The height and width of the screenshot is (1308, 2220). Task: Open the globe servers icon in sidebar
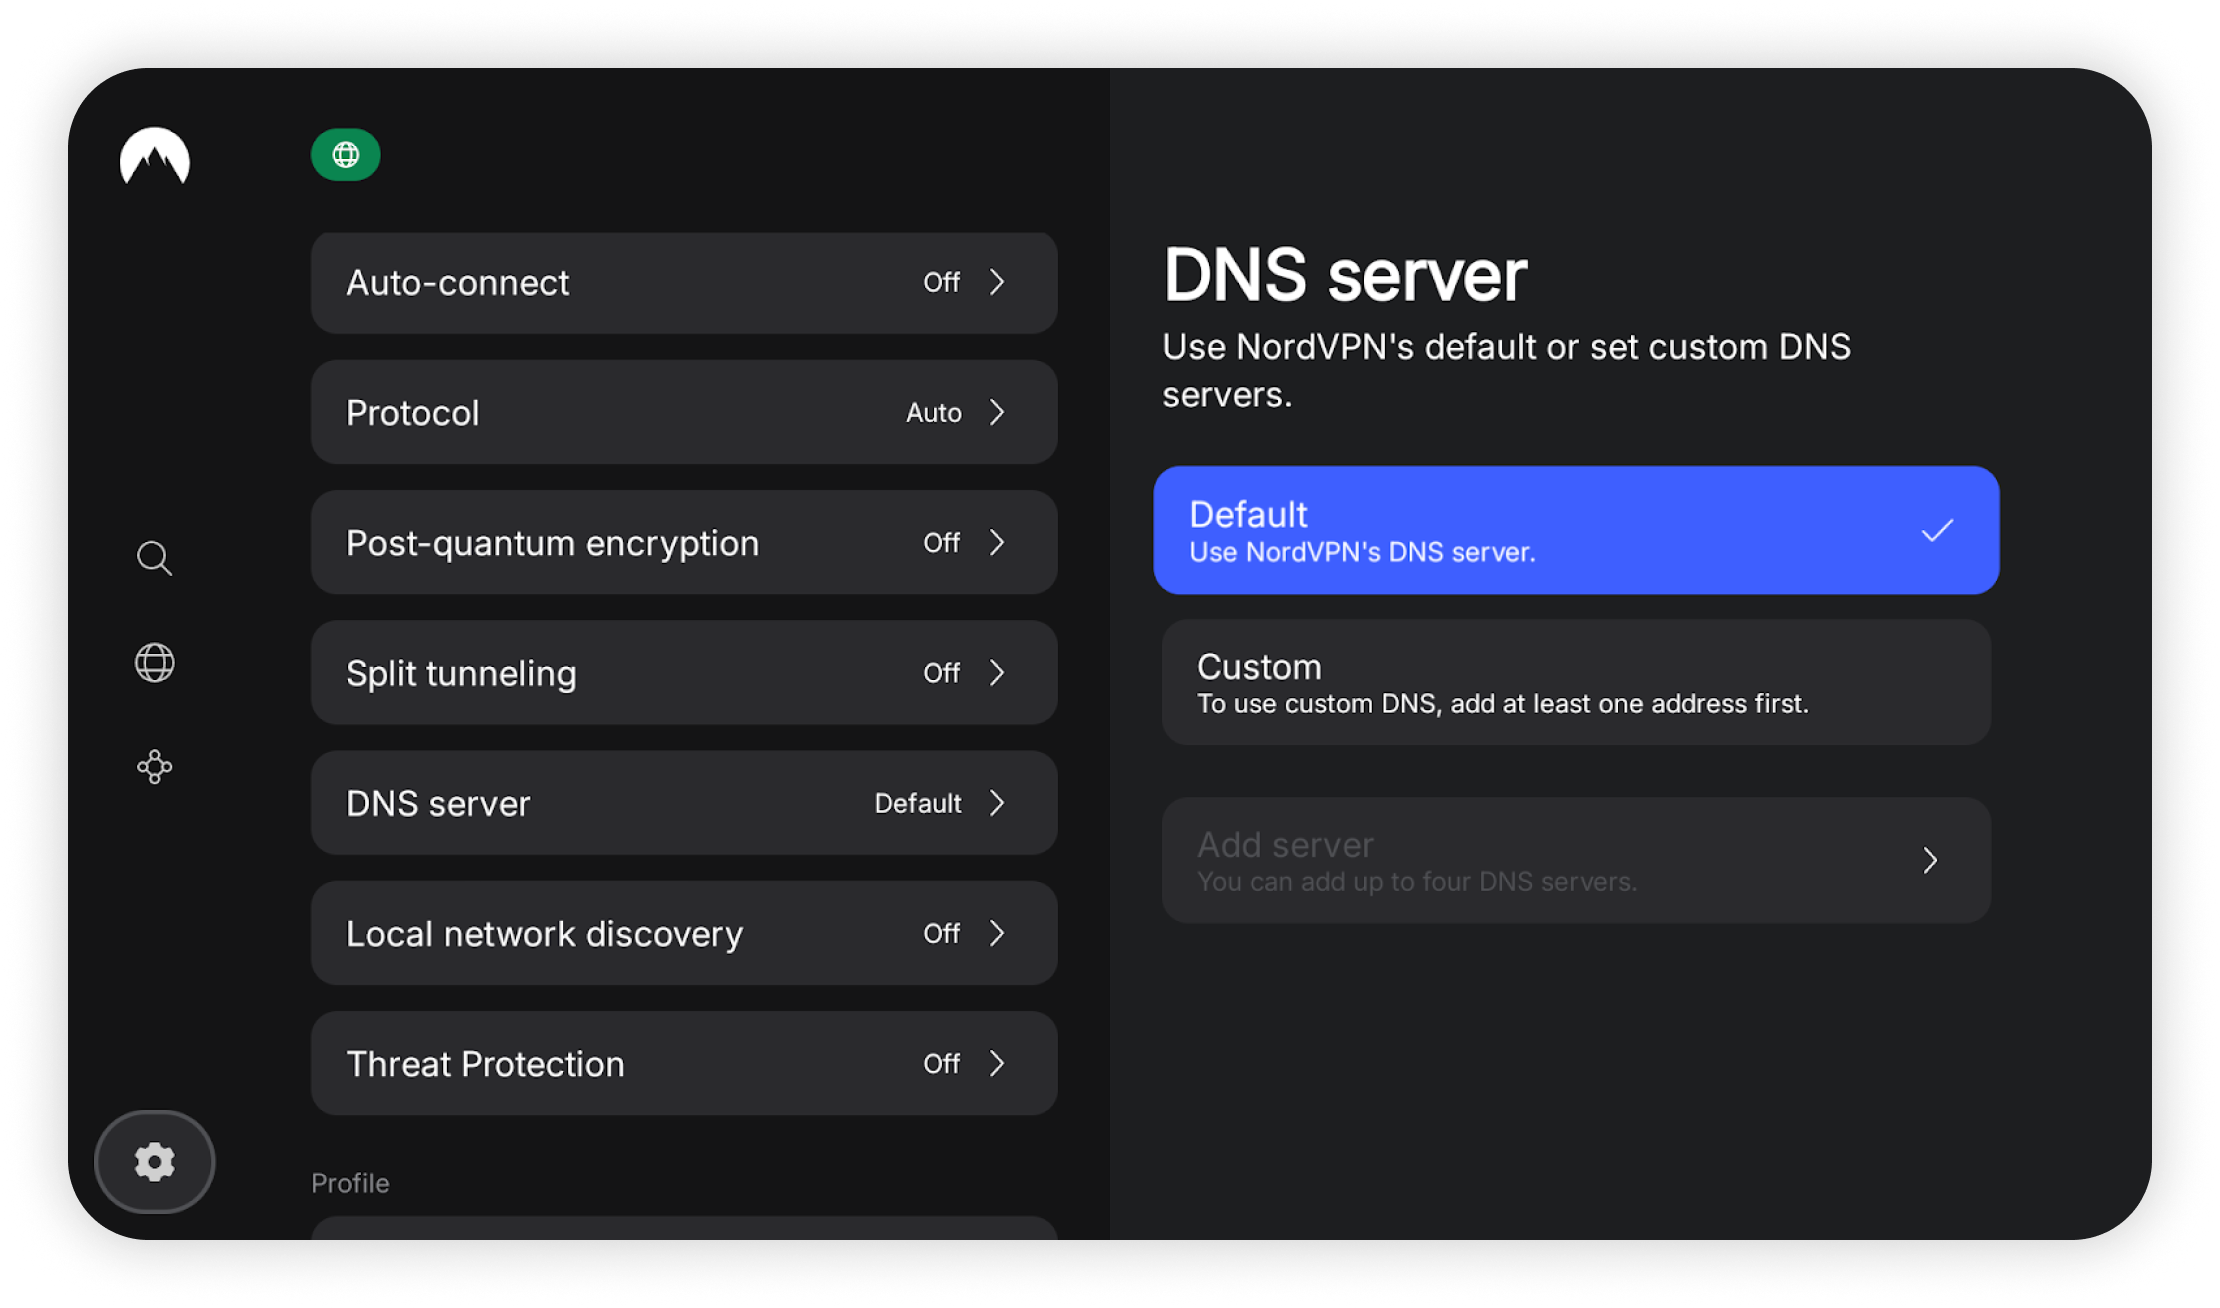154,663
